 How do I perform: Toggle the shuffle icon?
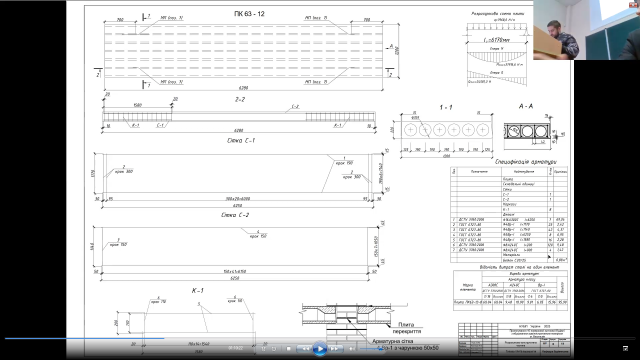(264, 349)
